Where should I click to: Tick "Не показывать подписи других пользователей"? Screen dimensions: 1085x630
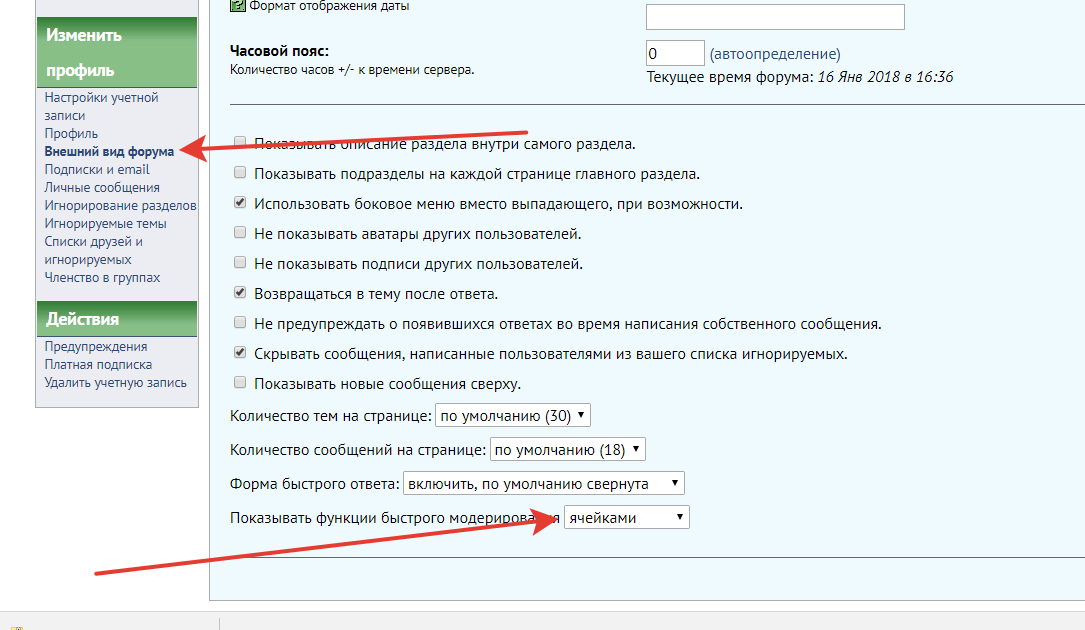pos(239,263)
